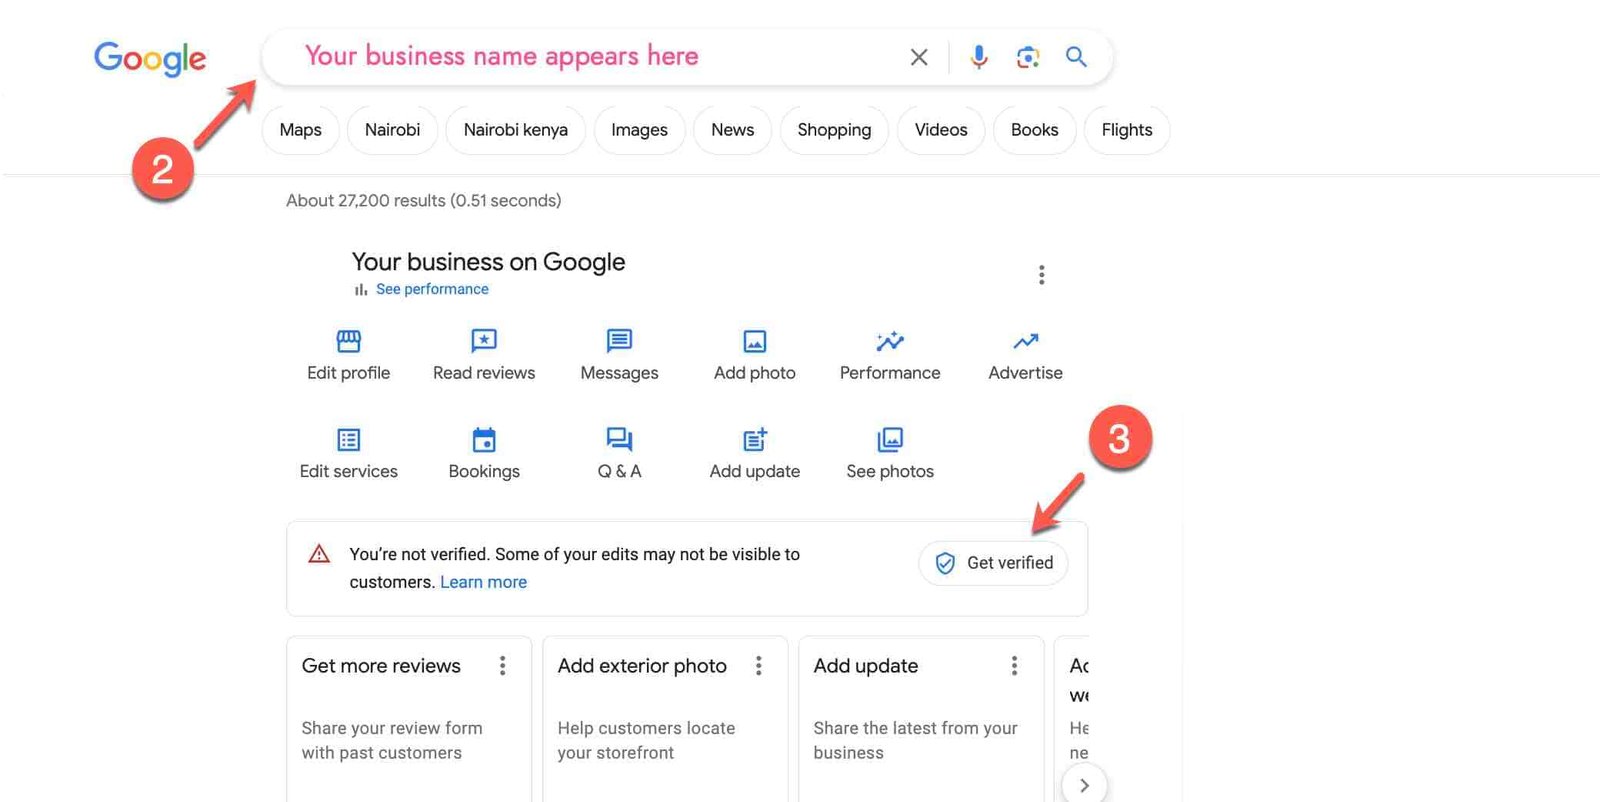Open the Add update suggestion card
1600x802 pixels.
(x=921, y=719)
